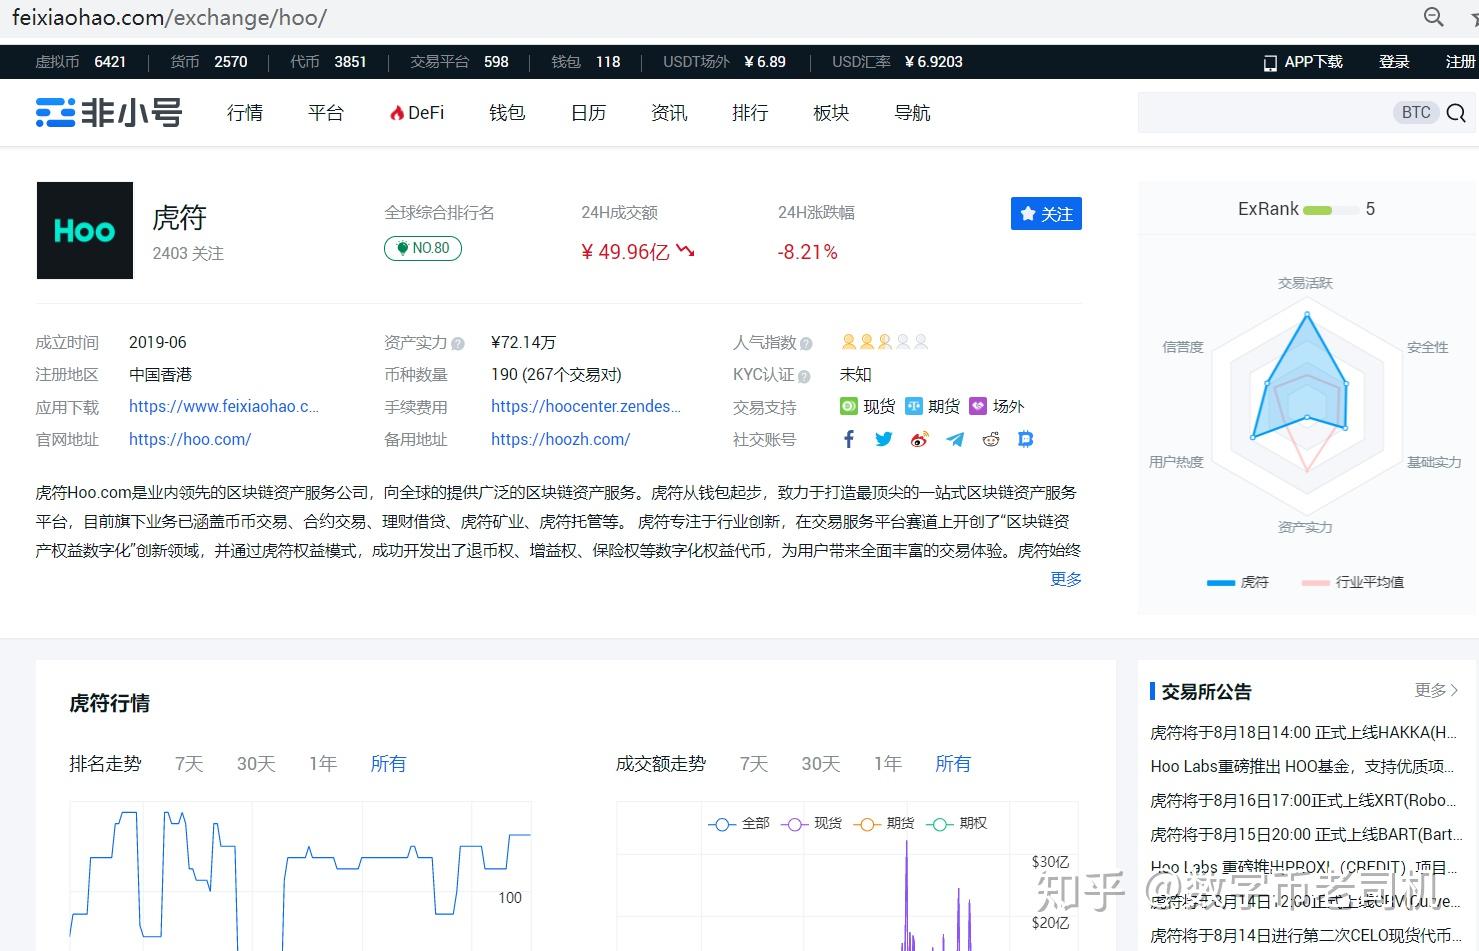This screenshot has width=1479, height=951.
Task: Open the https://hoozh.com/ backup address link
Action: click(561, 439)
